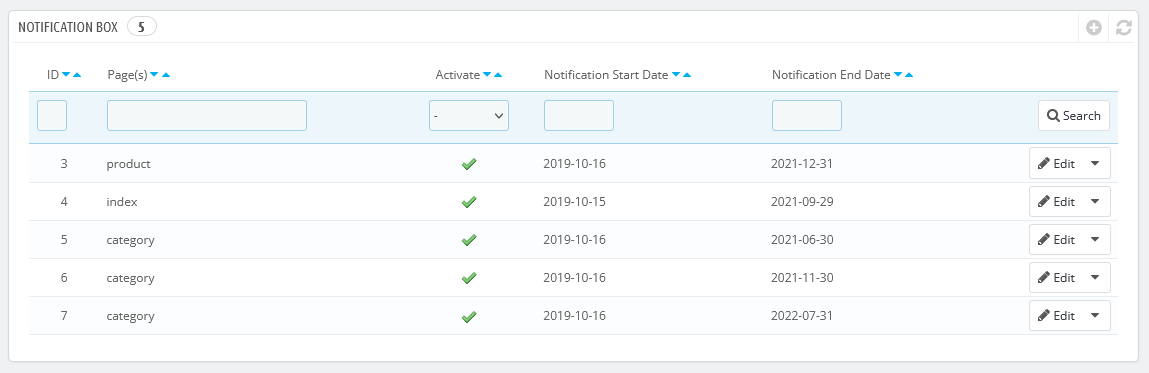
Task: Click end date 2021-11-30
Action: [x=802, y=278]
